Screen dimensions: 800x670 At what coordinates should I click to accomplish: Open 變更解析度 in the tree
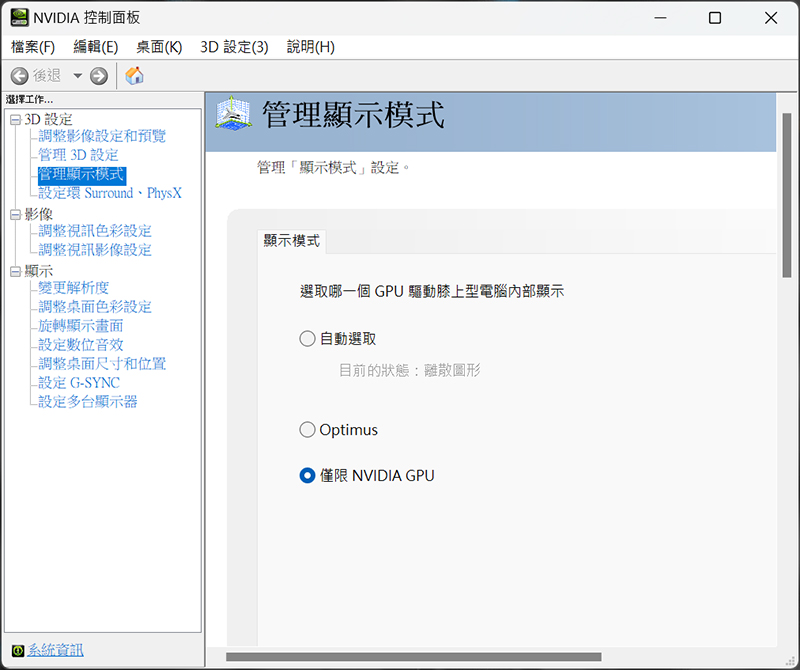[73, 288]
